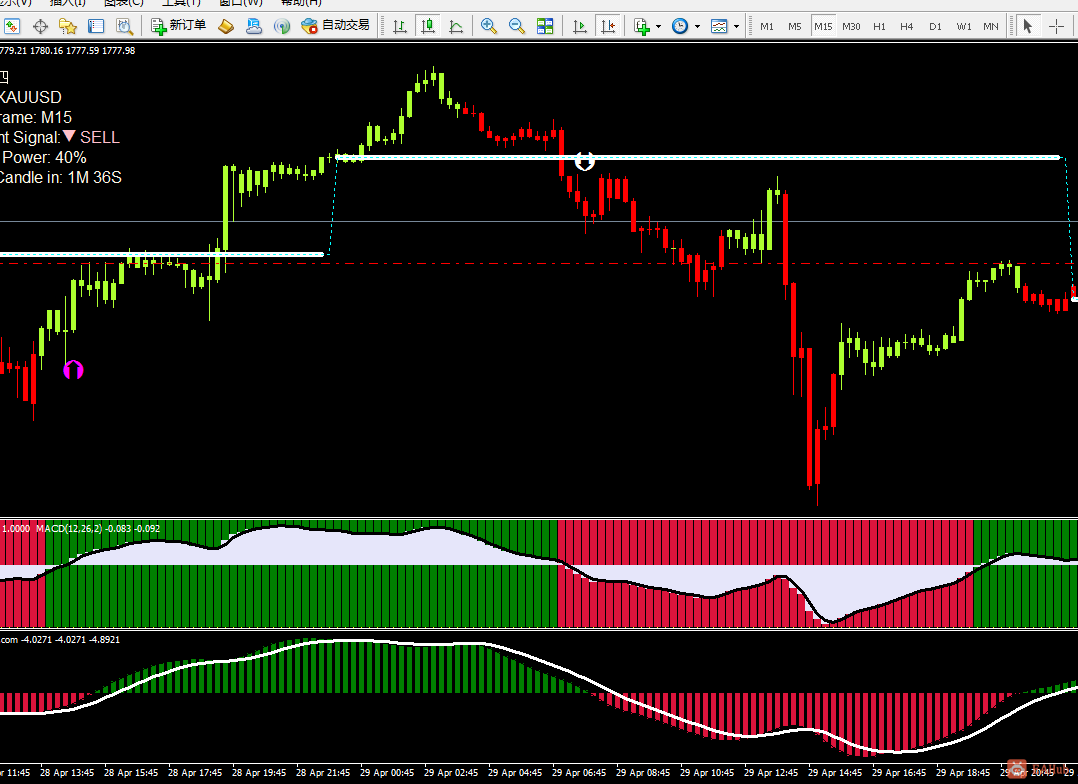Click the 29 Apr 00:45 time label
This screenshot has height=784, width=1078.
pyautogui.click(x=387, y=772)
